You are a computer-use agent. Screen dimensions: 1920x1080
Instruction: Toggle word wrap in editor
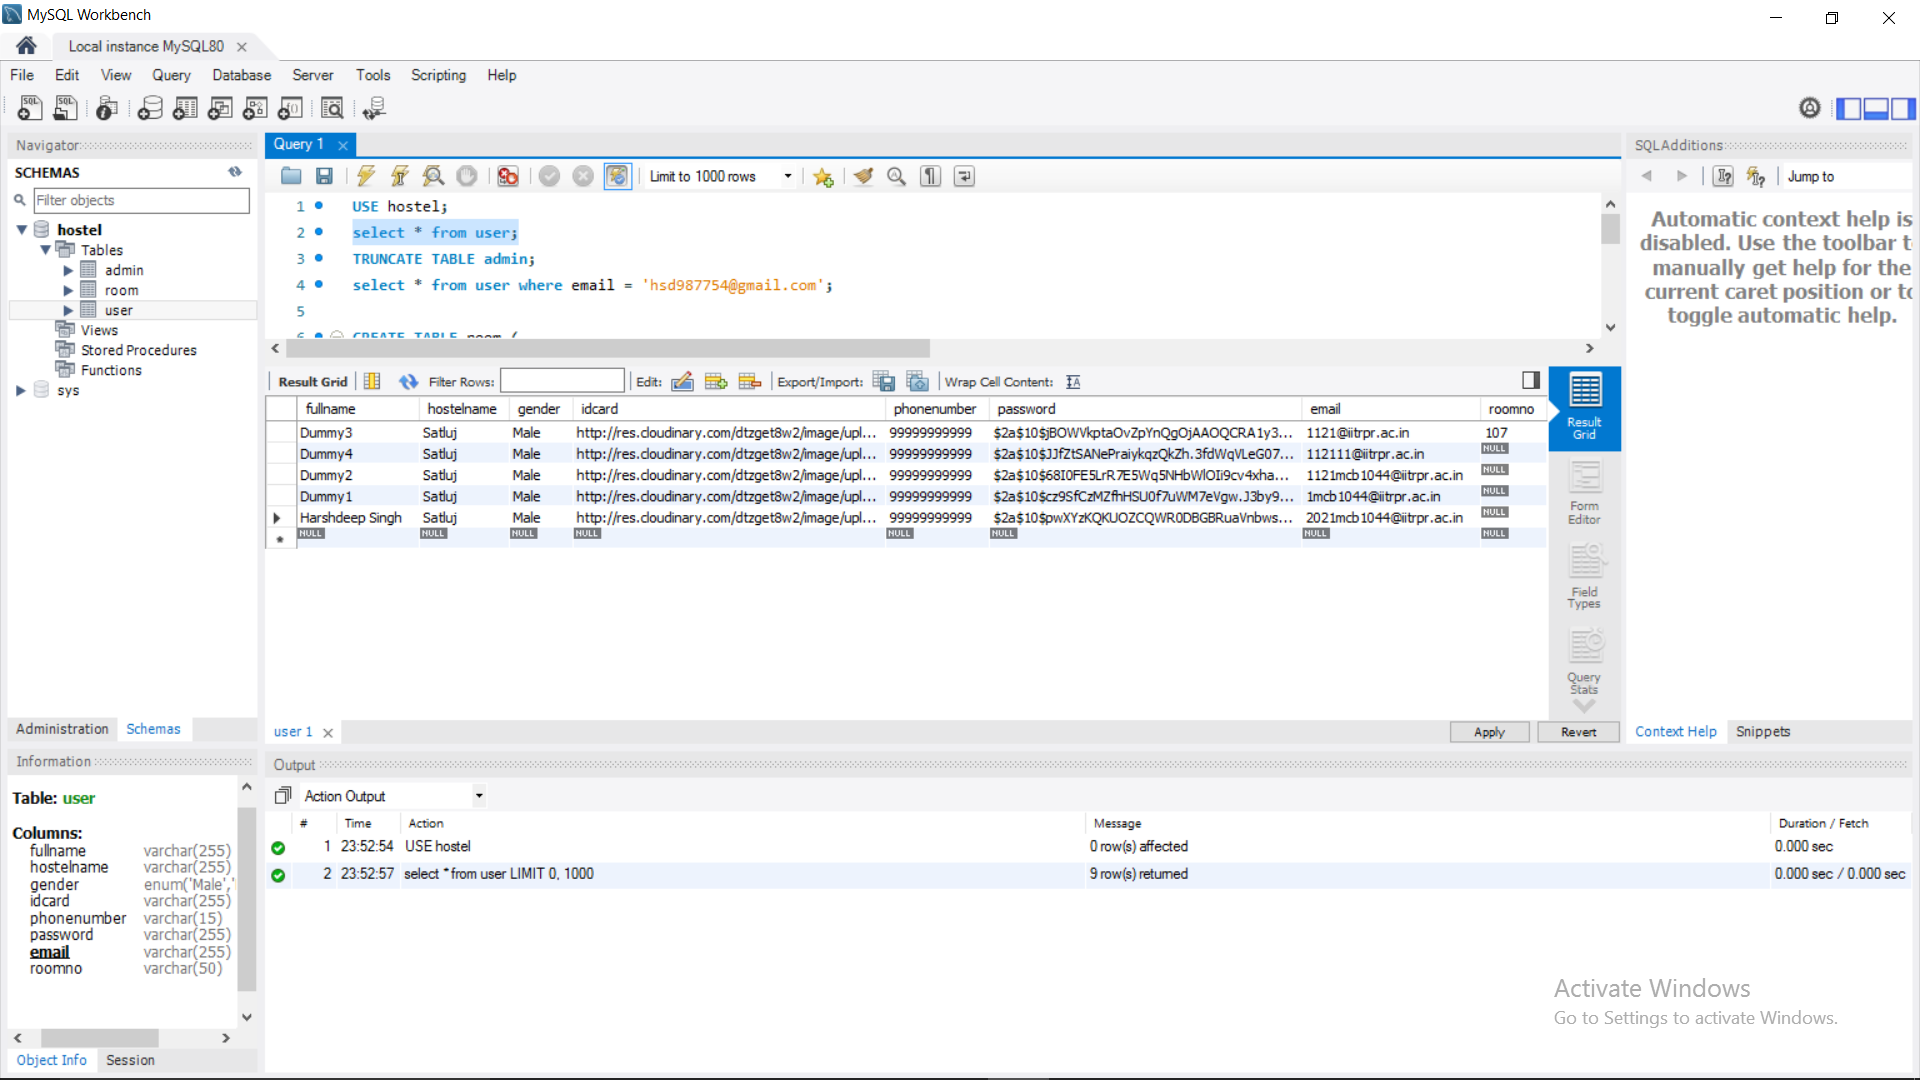click(964, 176)
